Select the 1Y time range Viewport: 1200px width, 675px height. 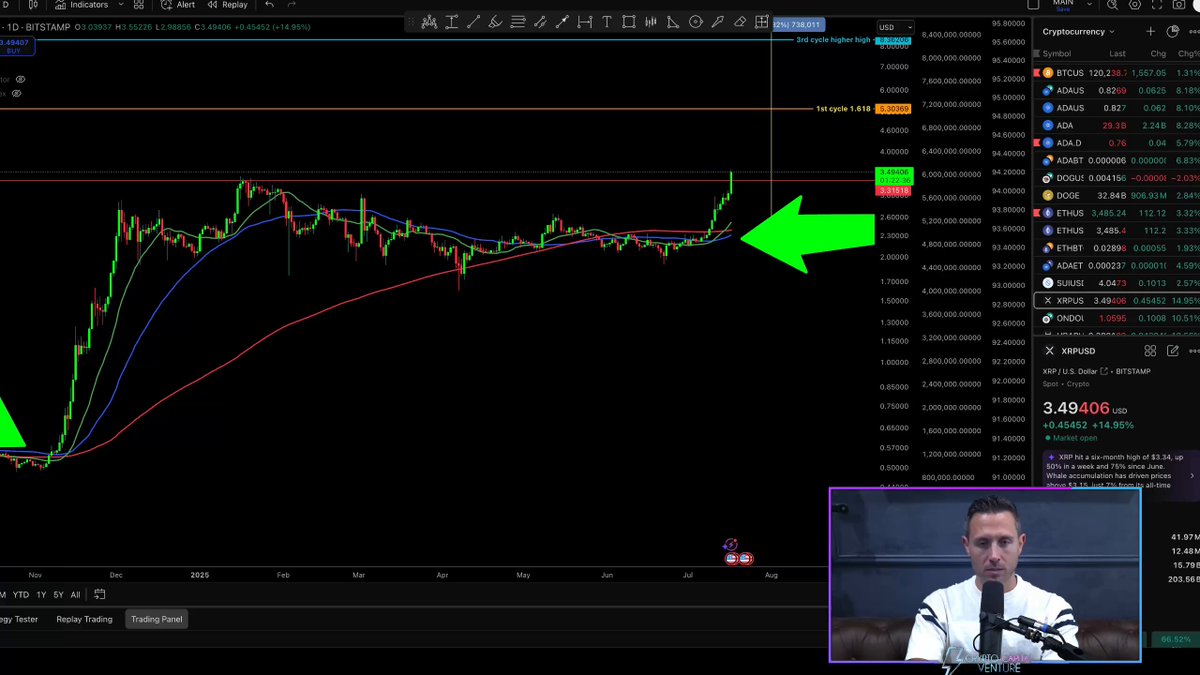pyautogui.click(x=41, y=595)
